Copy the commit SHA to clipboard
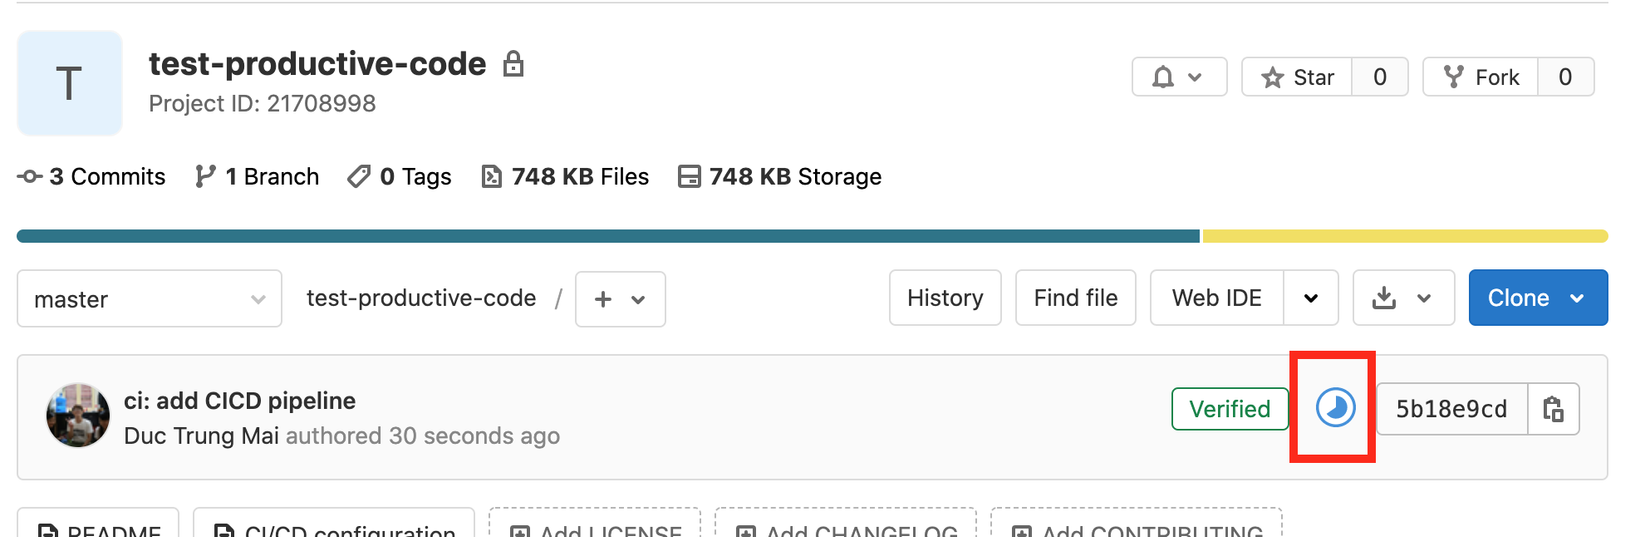 pos(1553,409)
